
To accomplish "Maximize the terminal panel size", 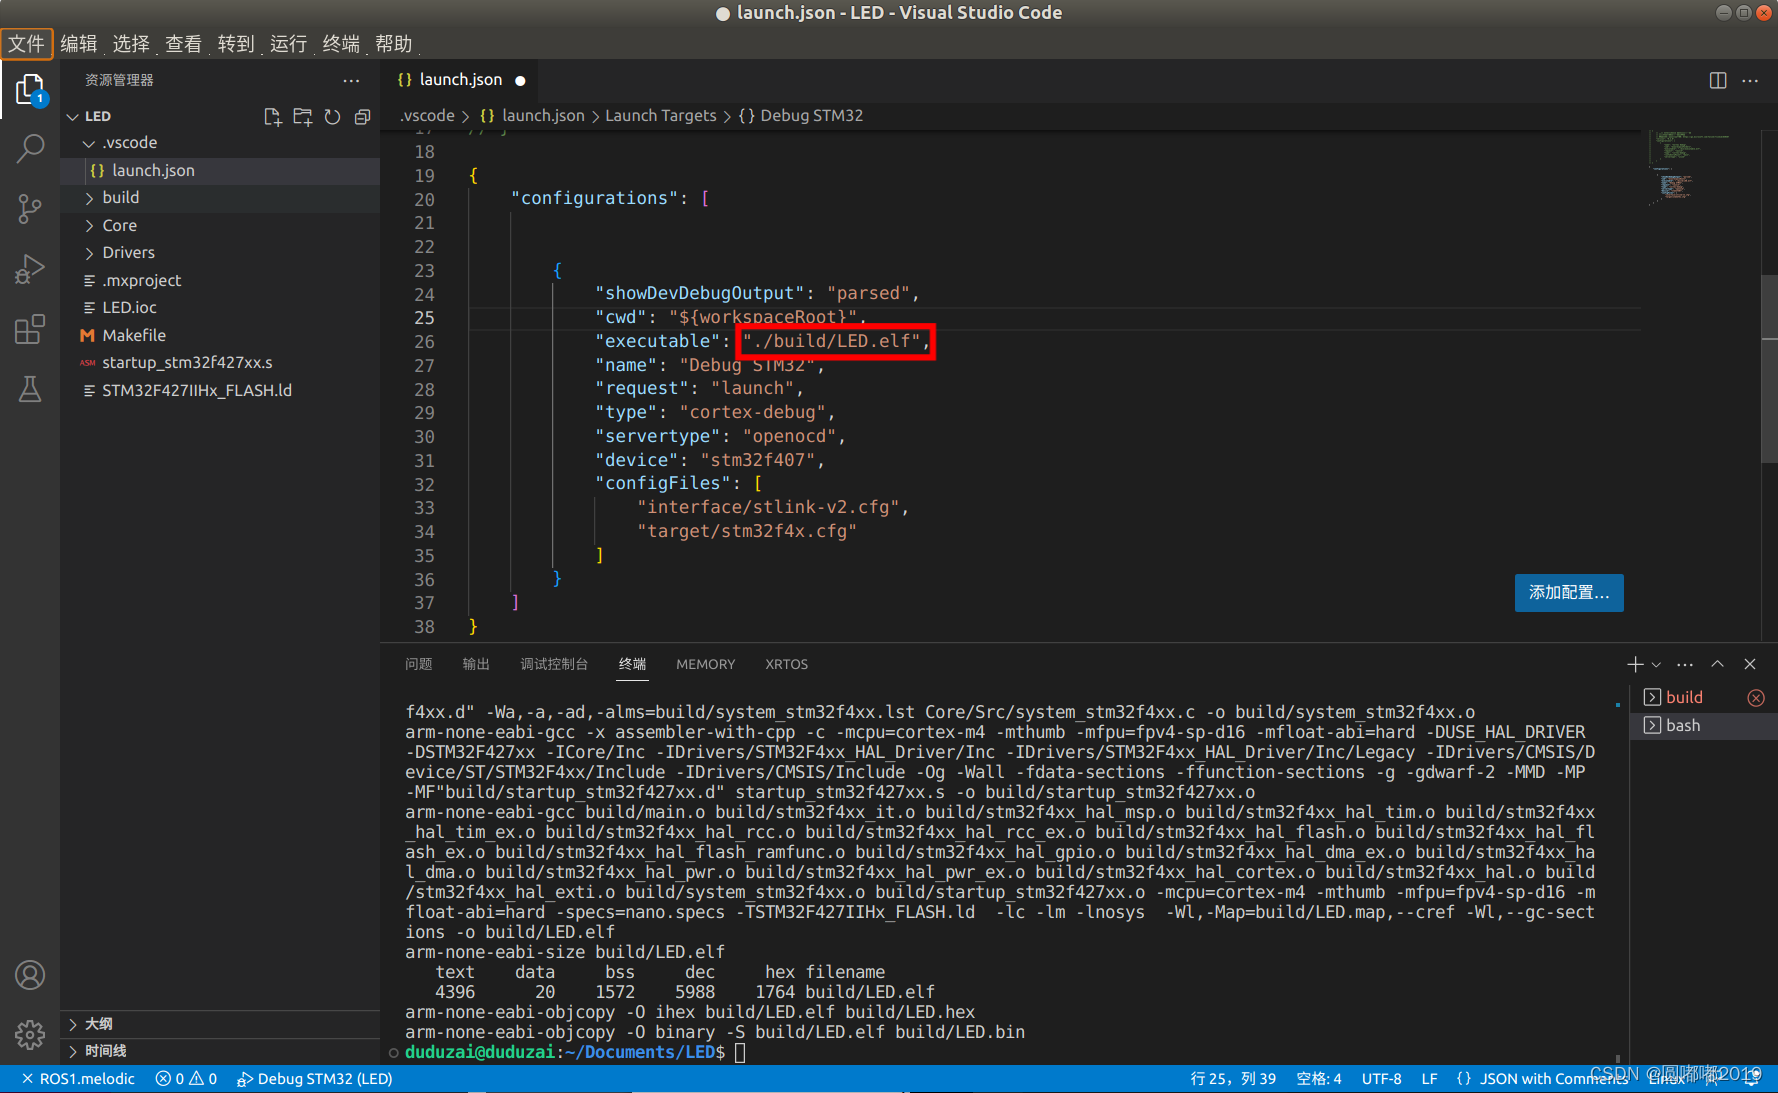I will 1717,664.
